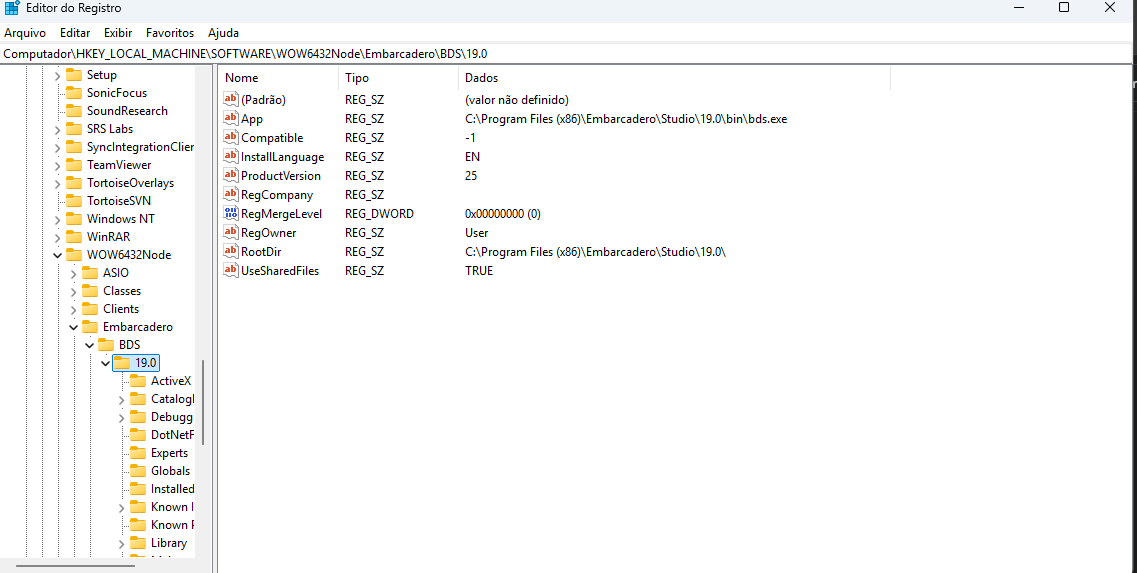Screen dimensions: 1137x573
Task: Click the Registry Editor app icon in title bar
Action: (12, 8)
